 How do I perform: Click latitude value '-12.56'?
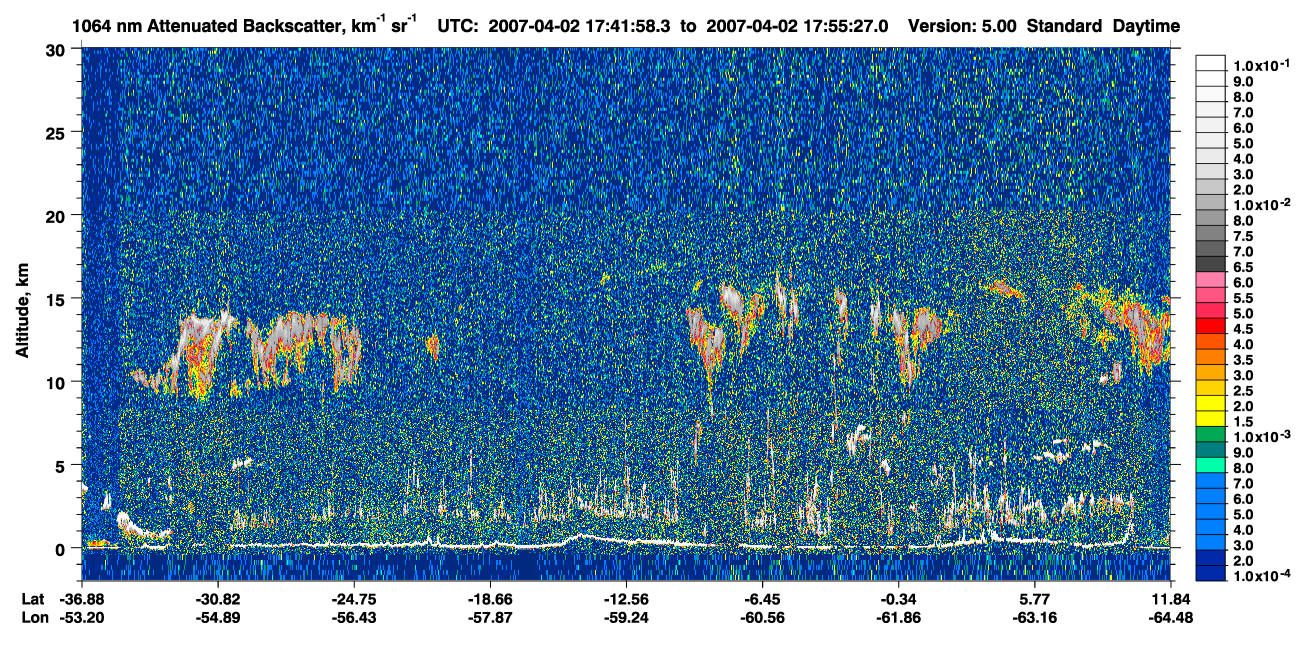coord(625,599)
